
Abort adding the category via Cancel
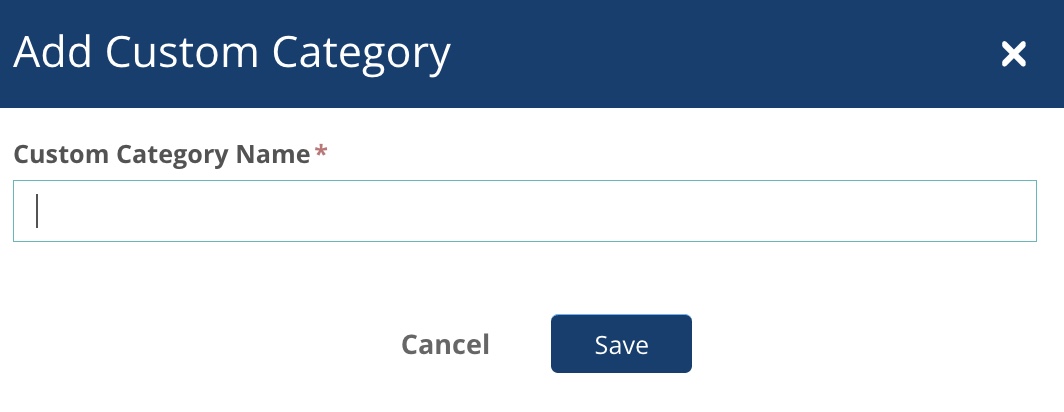click(445, 345)
